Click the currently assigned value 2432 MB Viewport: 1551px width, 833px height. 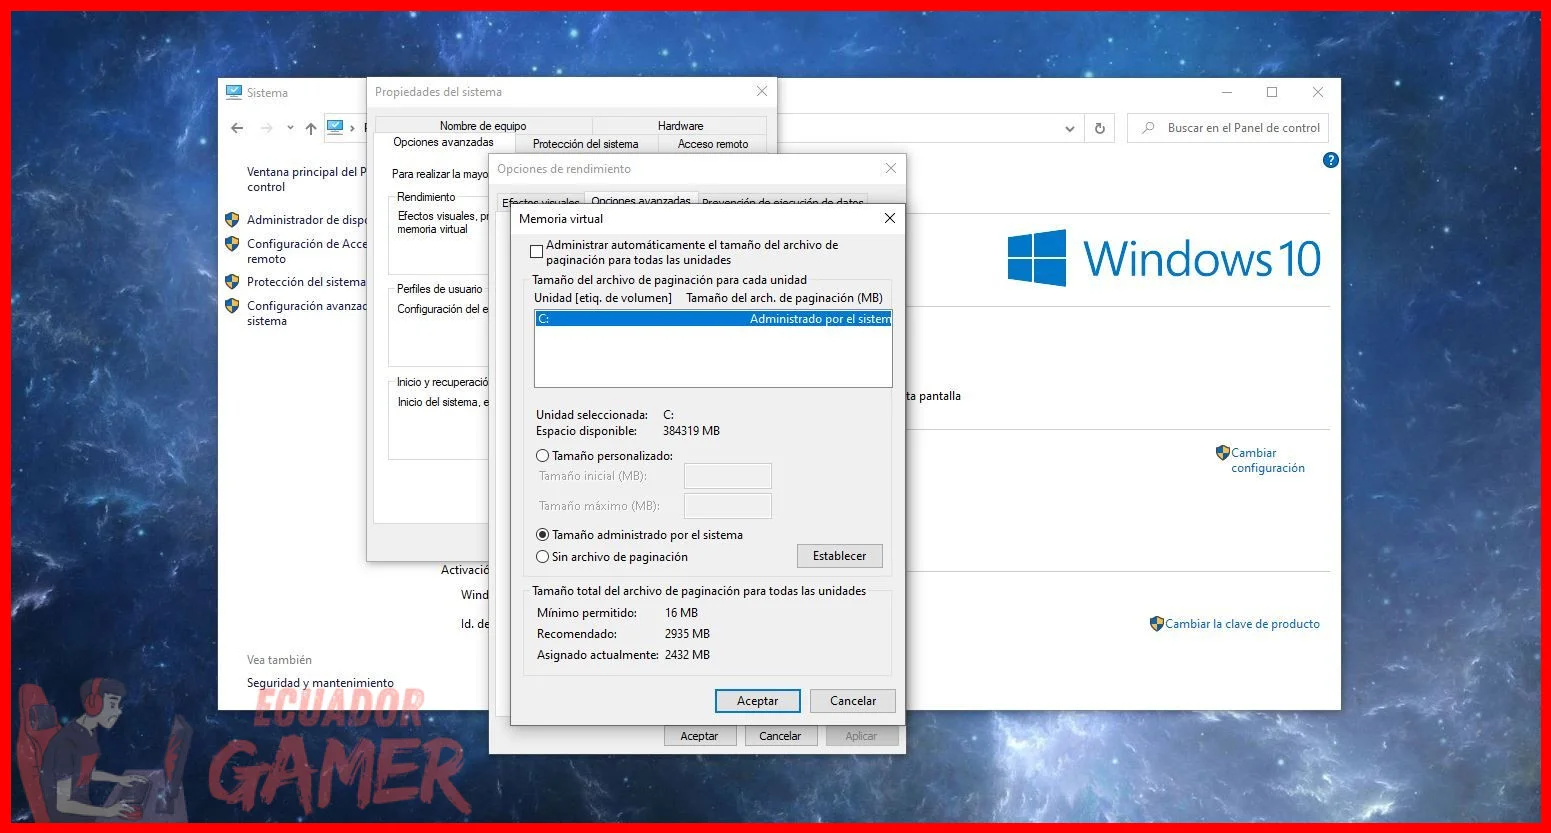[x=687, y=655]
